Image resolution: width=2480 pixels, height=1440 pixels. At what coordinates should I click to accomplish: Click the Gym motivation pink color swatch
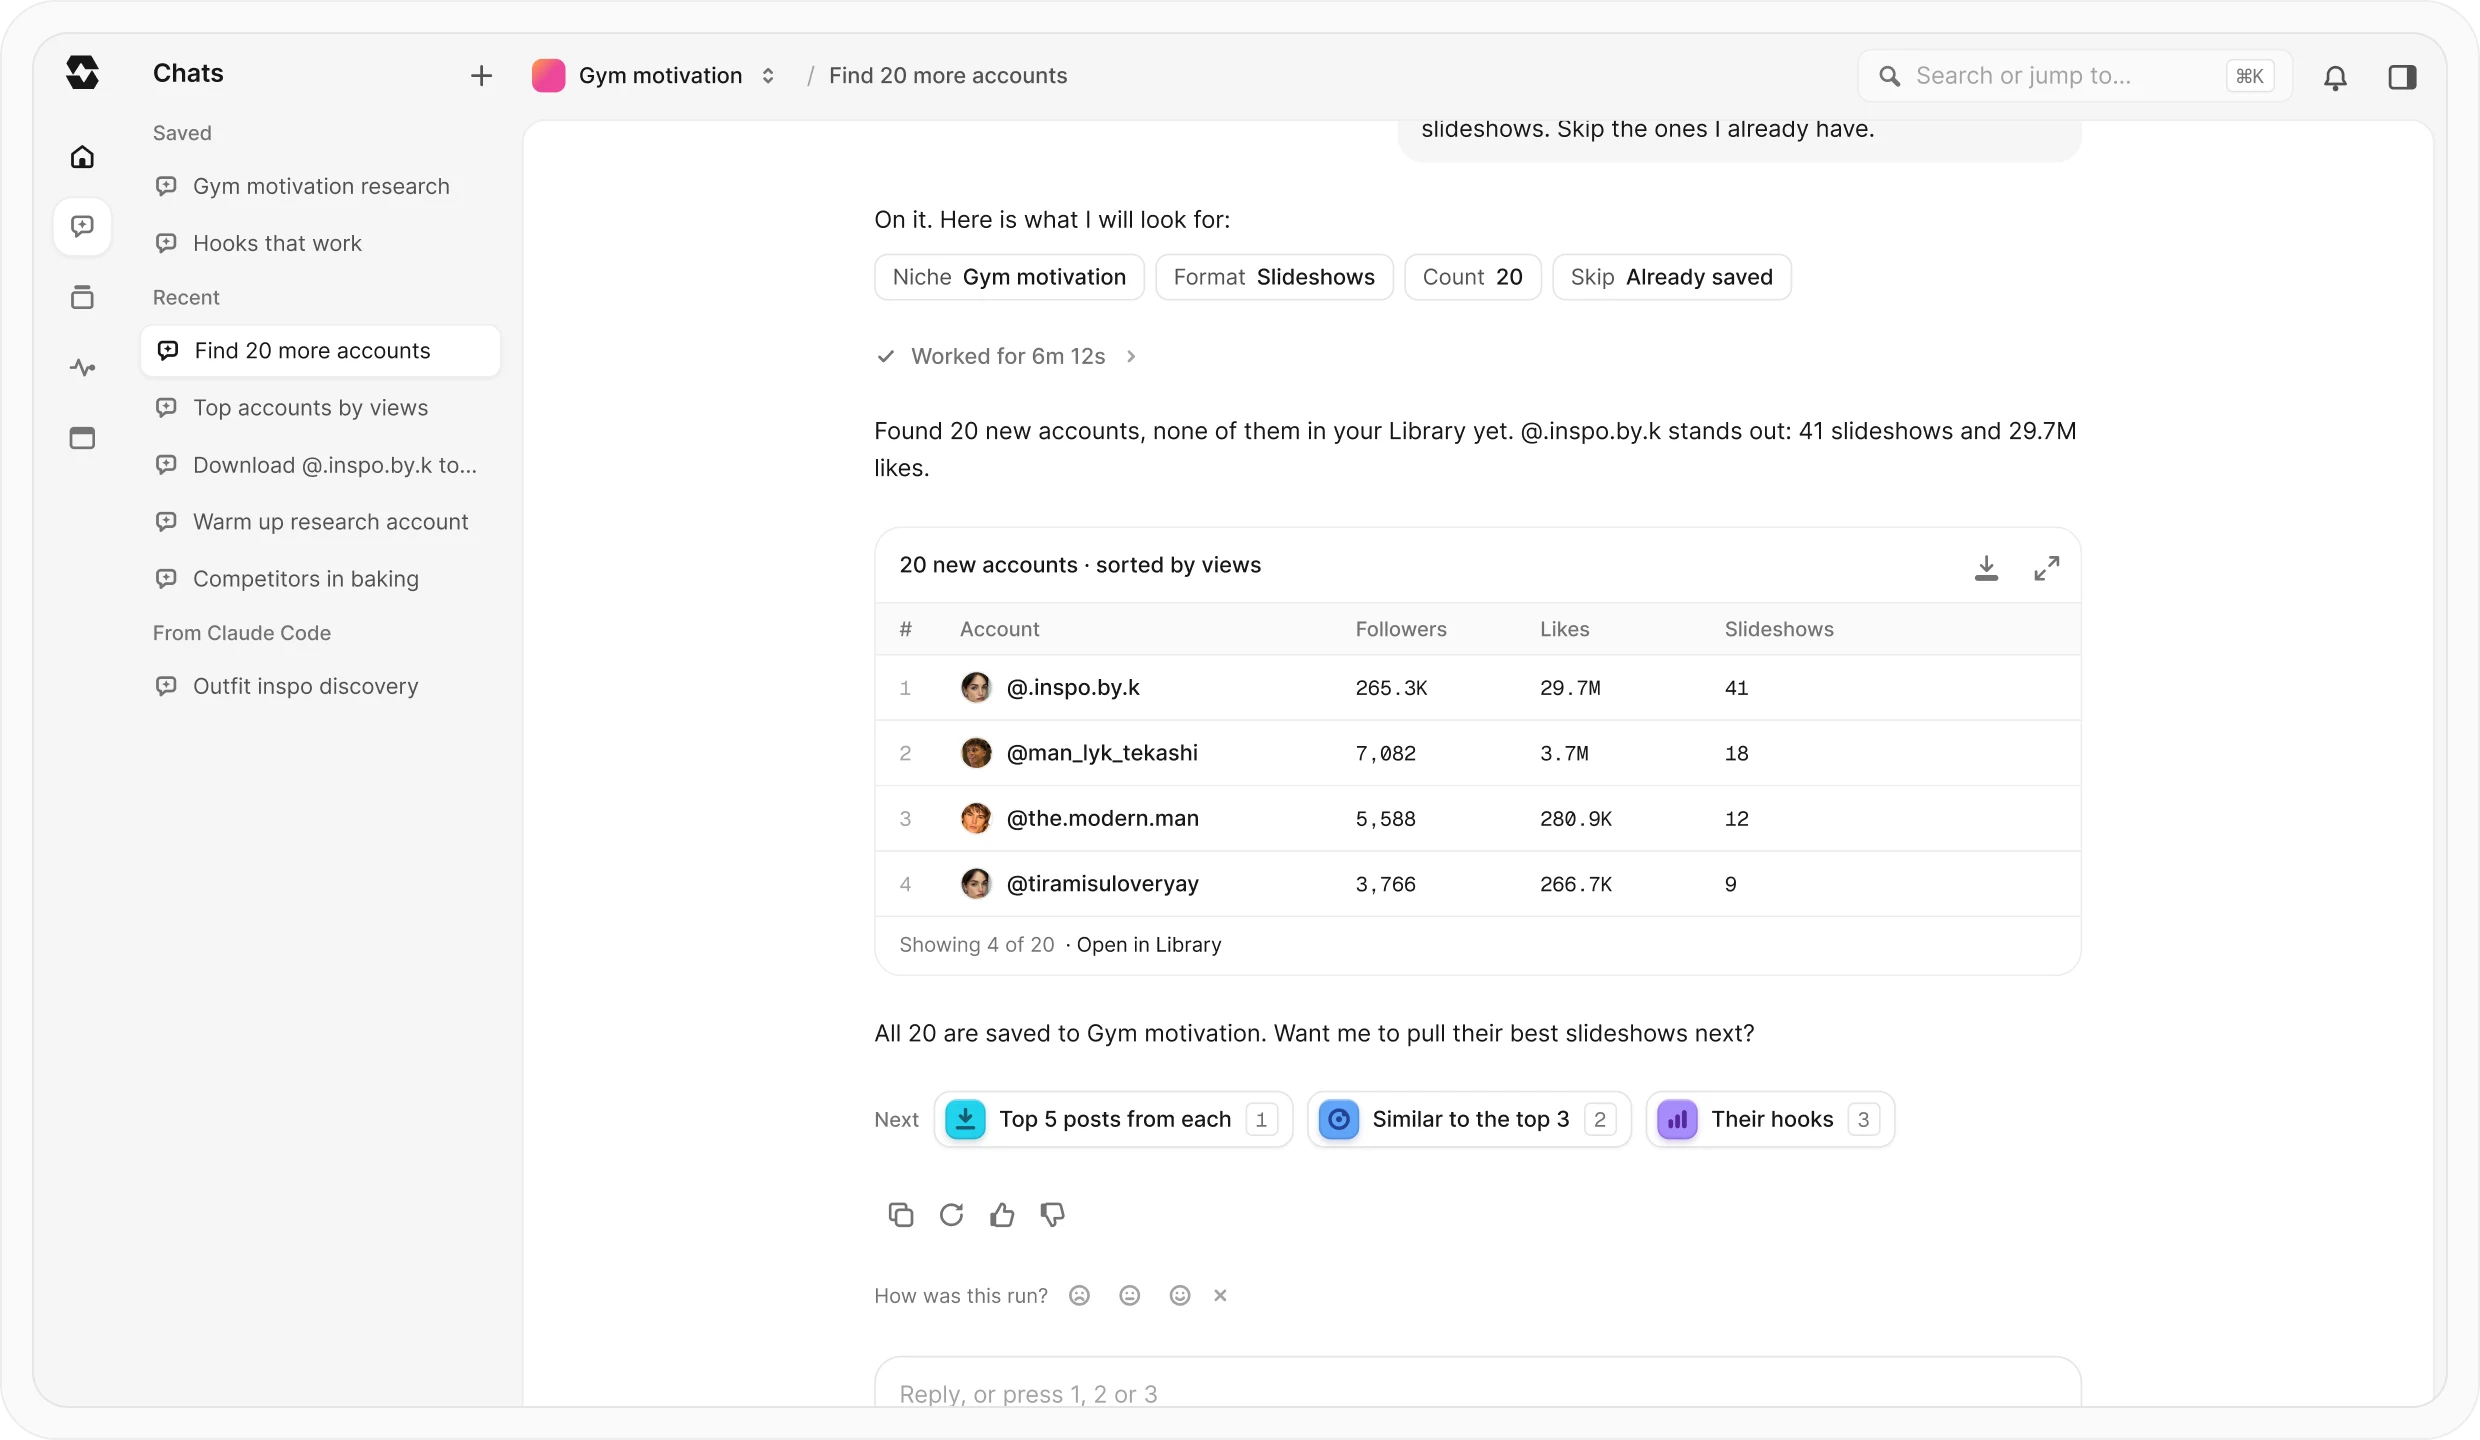point(548,76)
